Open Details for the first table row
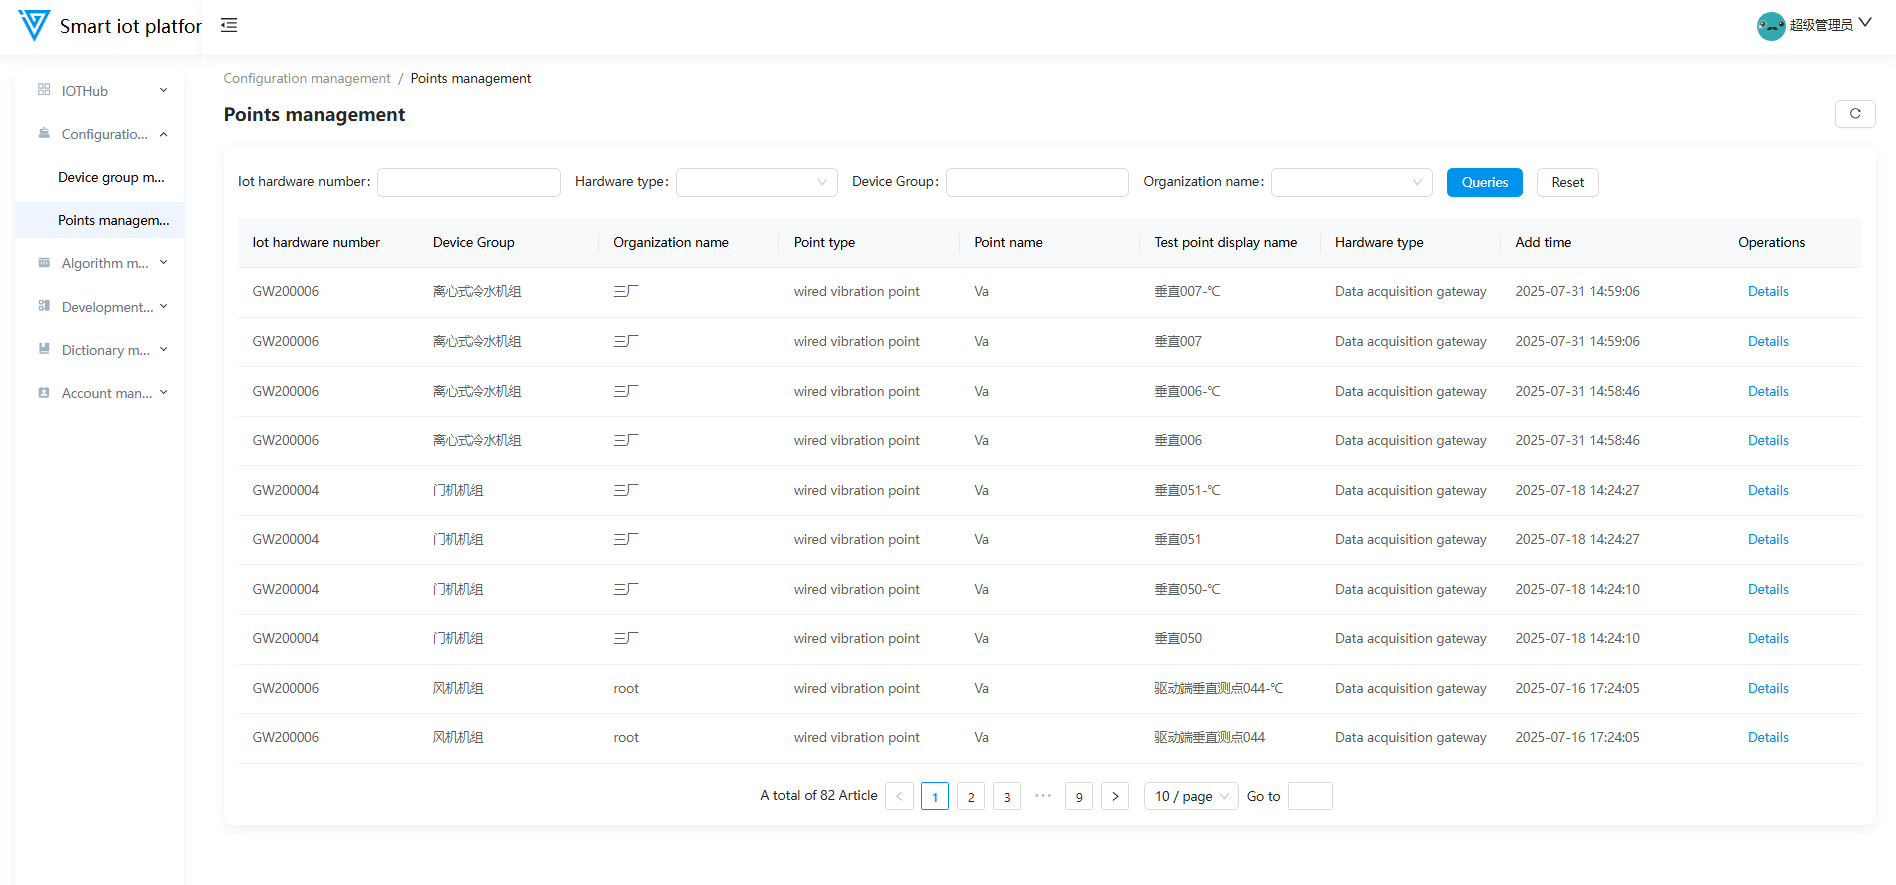This screenshot has width=1896, height=885. pyautogui.click(x=1767, y=292)
